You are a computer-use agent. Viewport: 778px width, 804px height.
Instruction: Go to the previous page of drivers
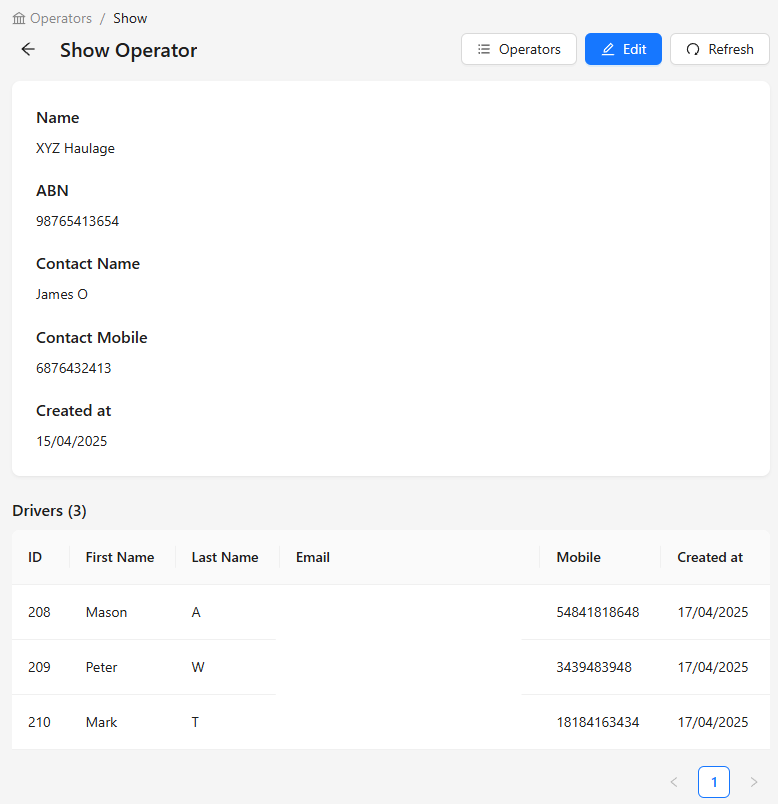point(674,782)
